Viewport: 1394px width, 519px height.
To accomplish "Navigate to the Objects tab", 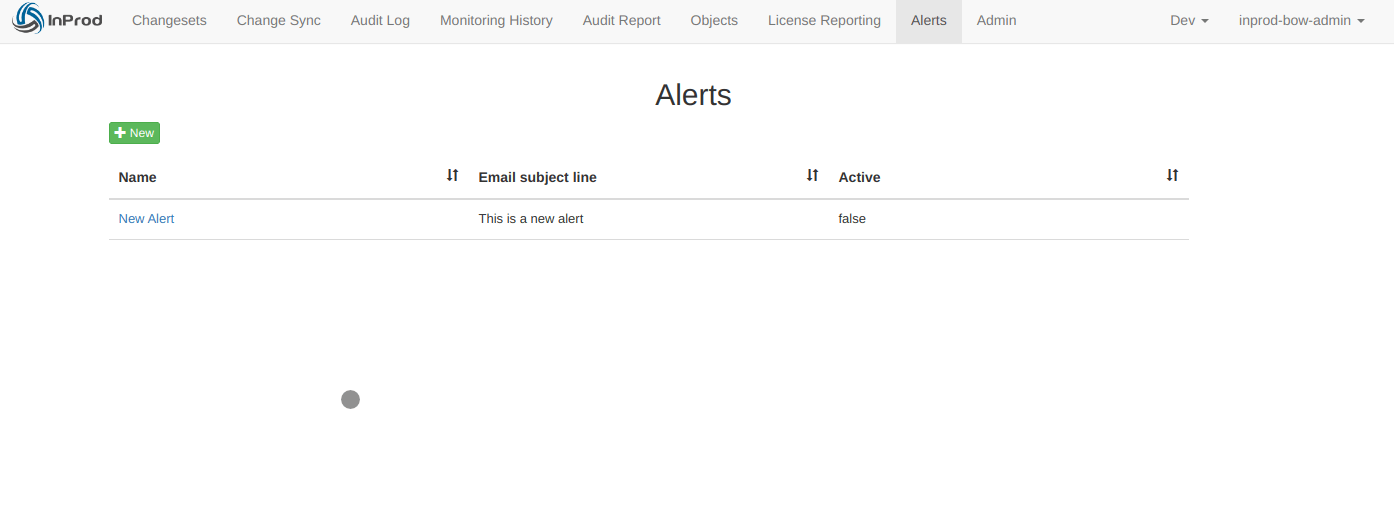I will [x=714, y=21].
